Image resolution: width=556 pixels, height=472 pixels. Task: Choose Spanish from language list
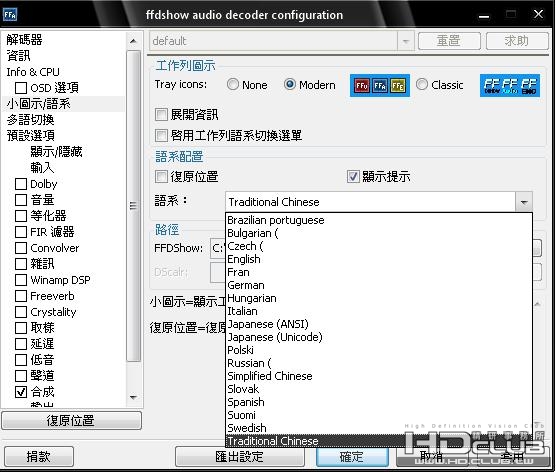click(x=379, y=402)
